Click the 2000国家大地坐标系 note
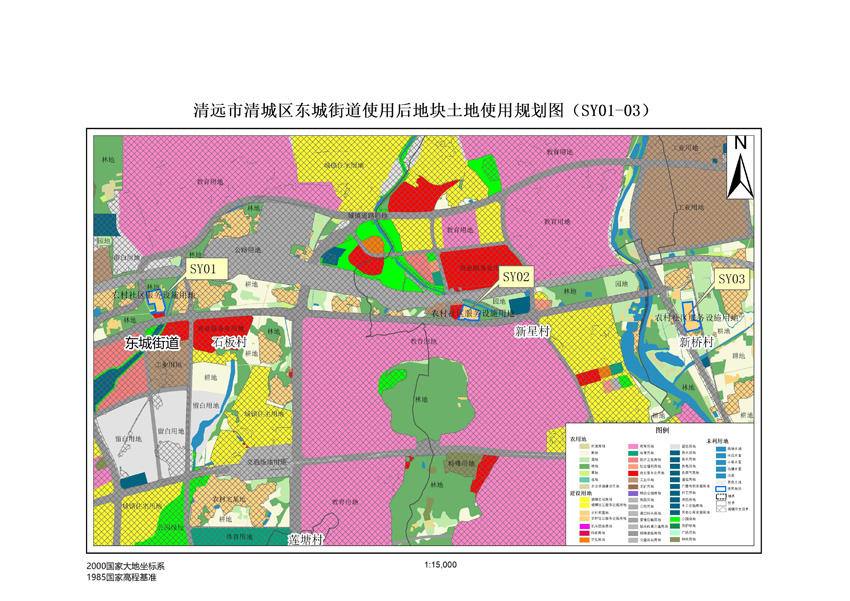 tap(125, 566)
